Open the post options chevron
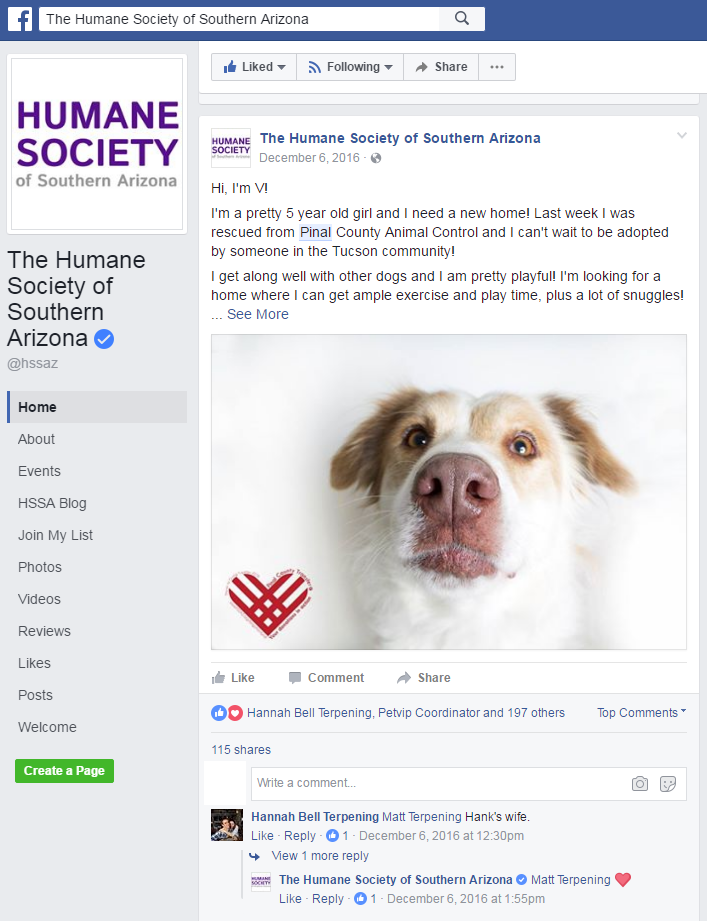Image resolution: width=707 pixels, height=921 pixels. click(682, 136)
